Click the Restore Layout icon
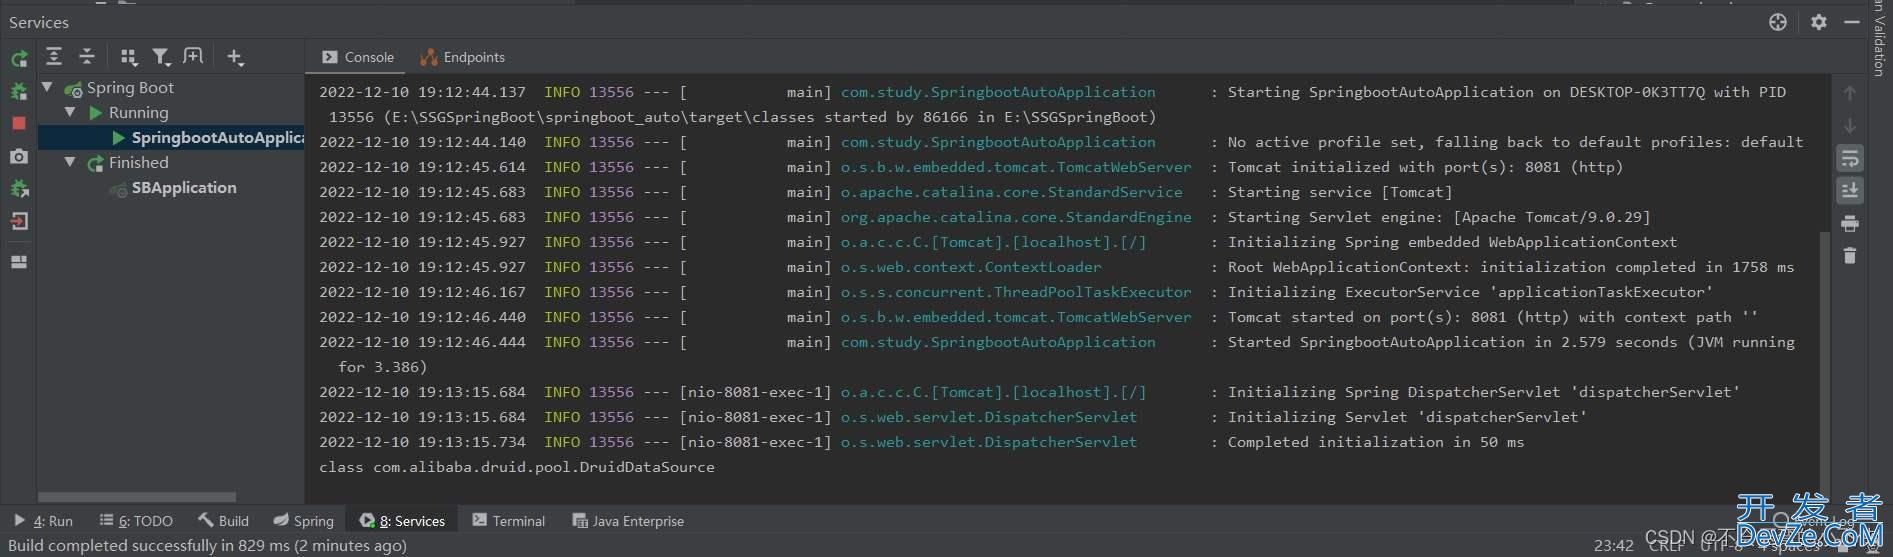The height and width of the screenshot is (557, 1893). [18, 262]
